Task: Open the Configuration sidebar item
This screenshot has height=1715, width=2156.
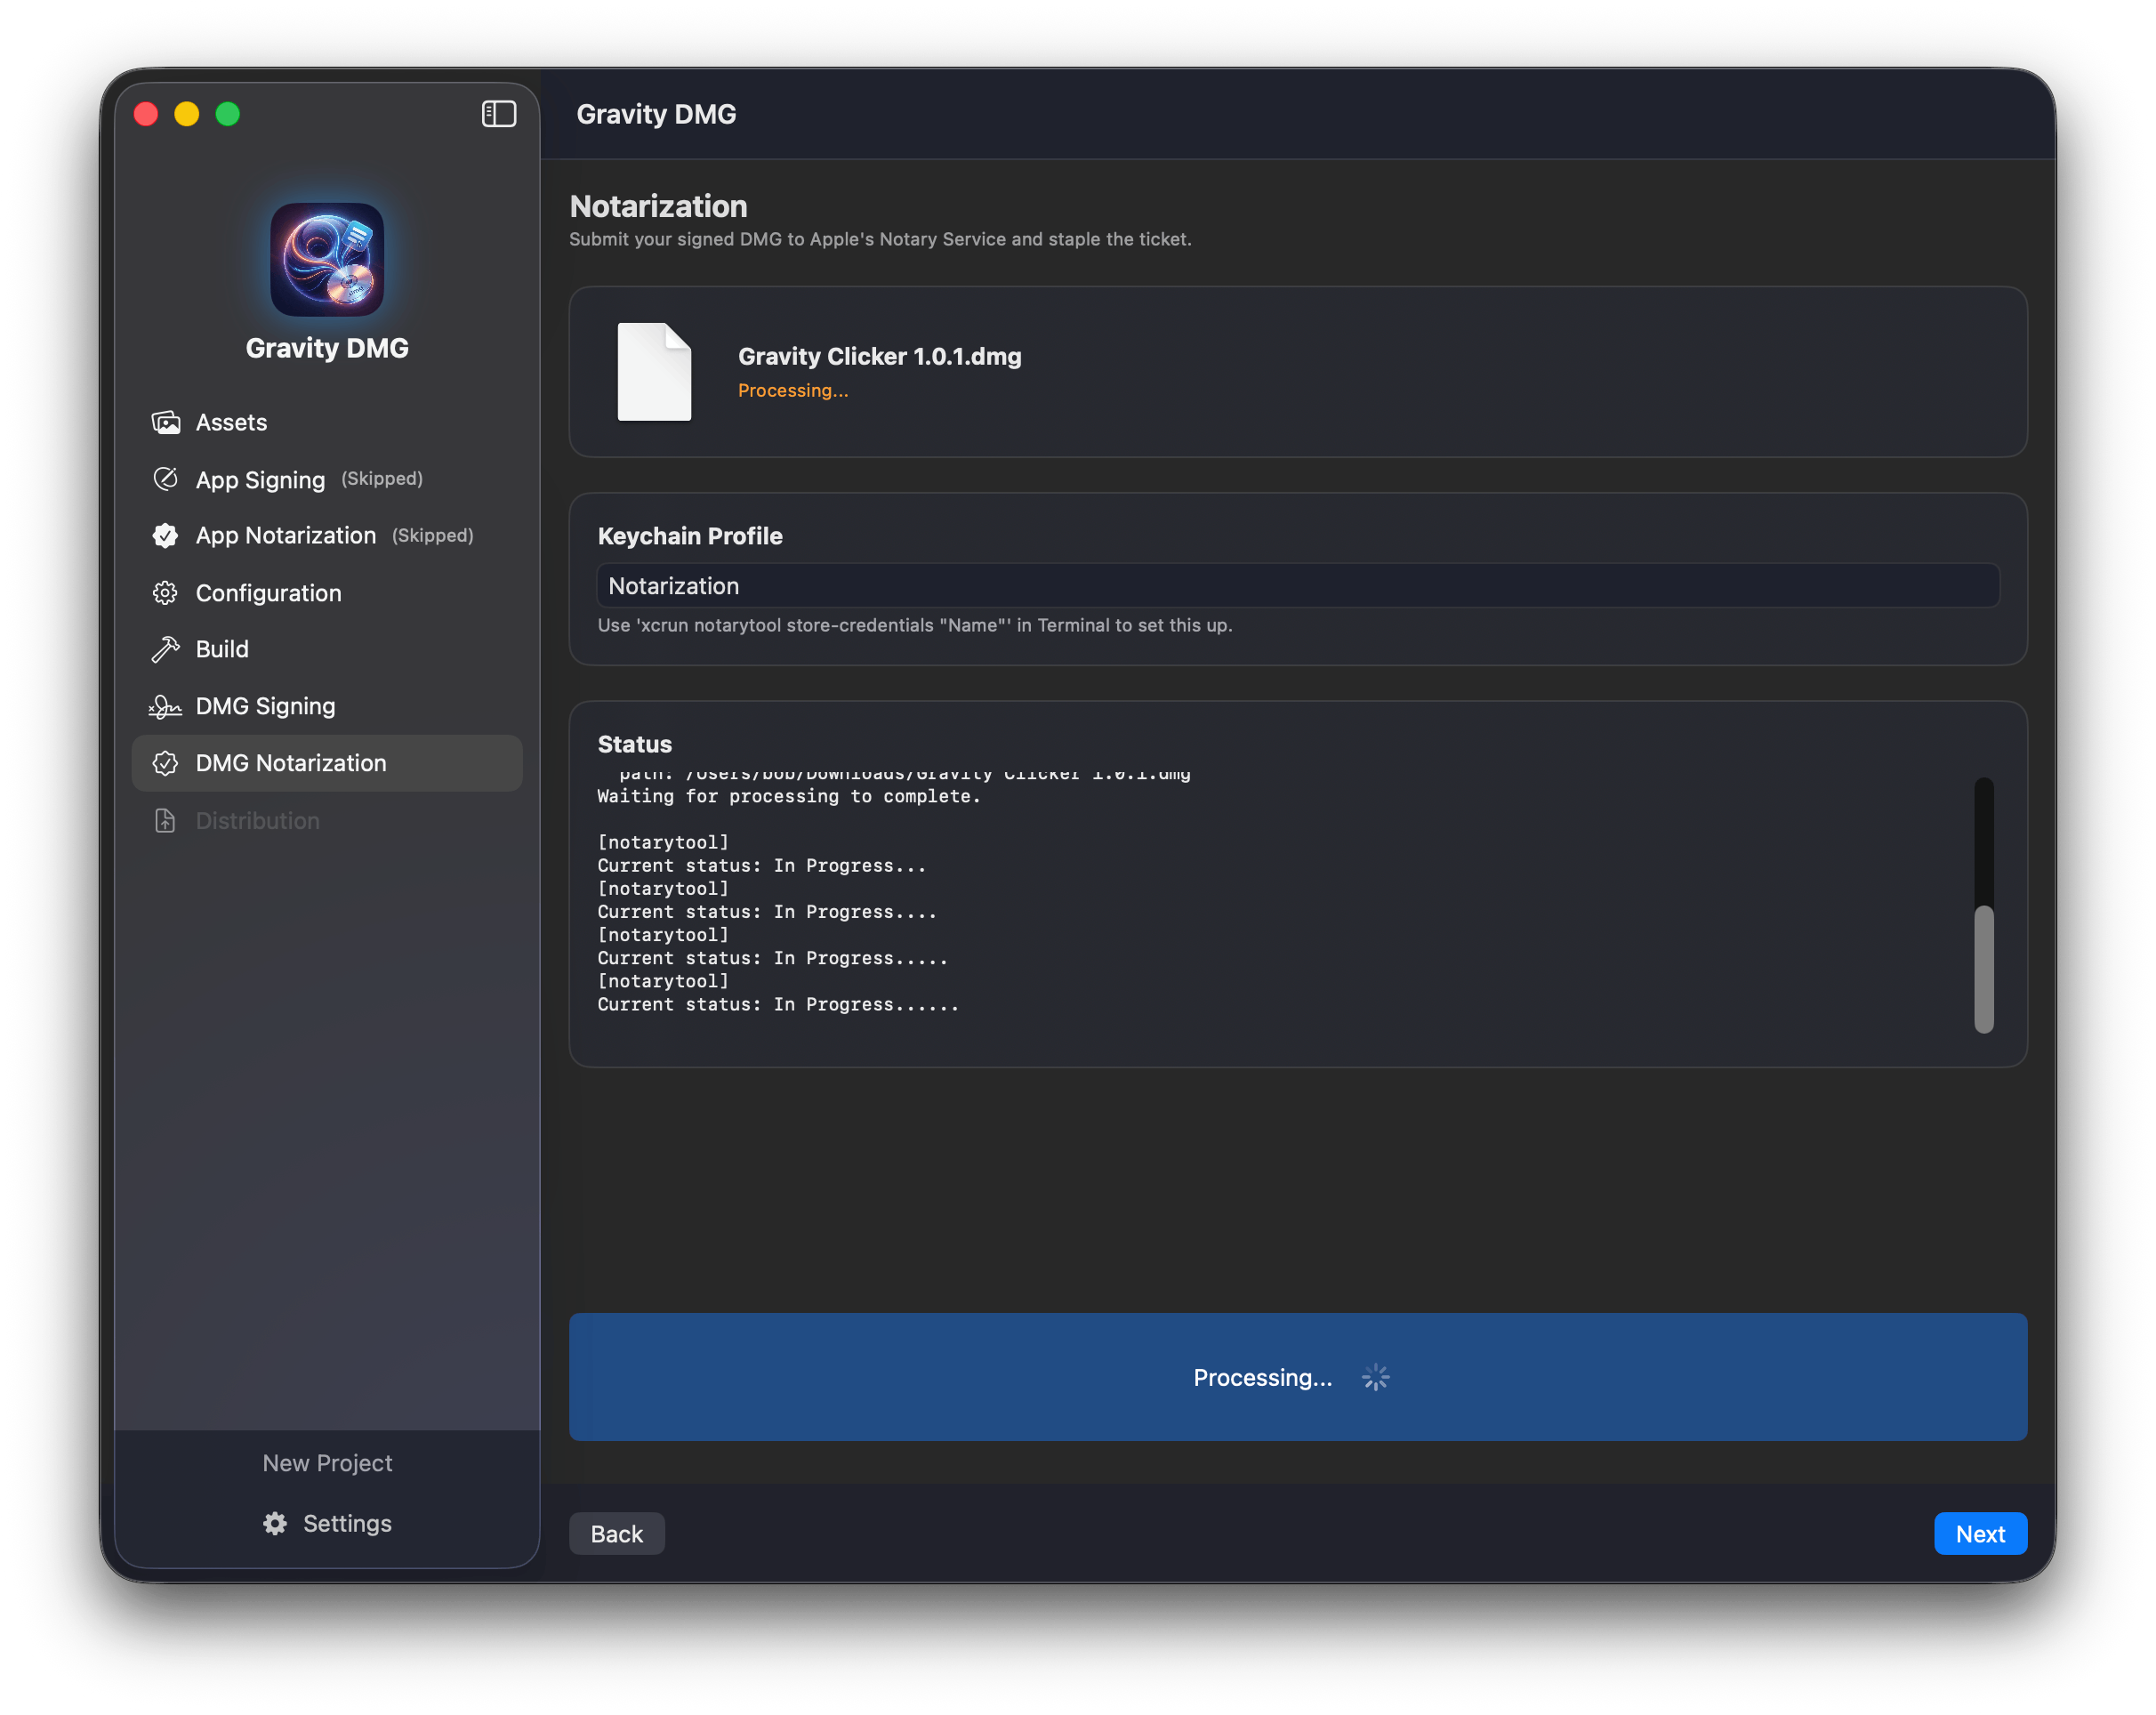Action: tap(268, 593)
